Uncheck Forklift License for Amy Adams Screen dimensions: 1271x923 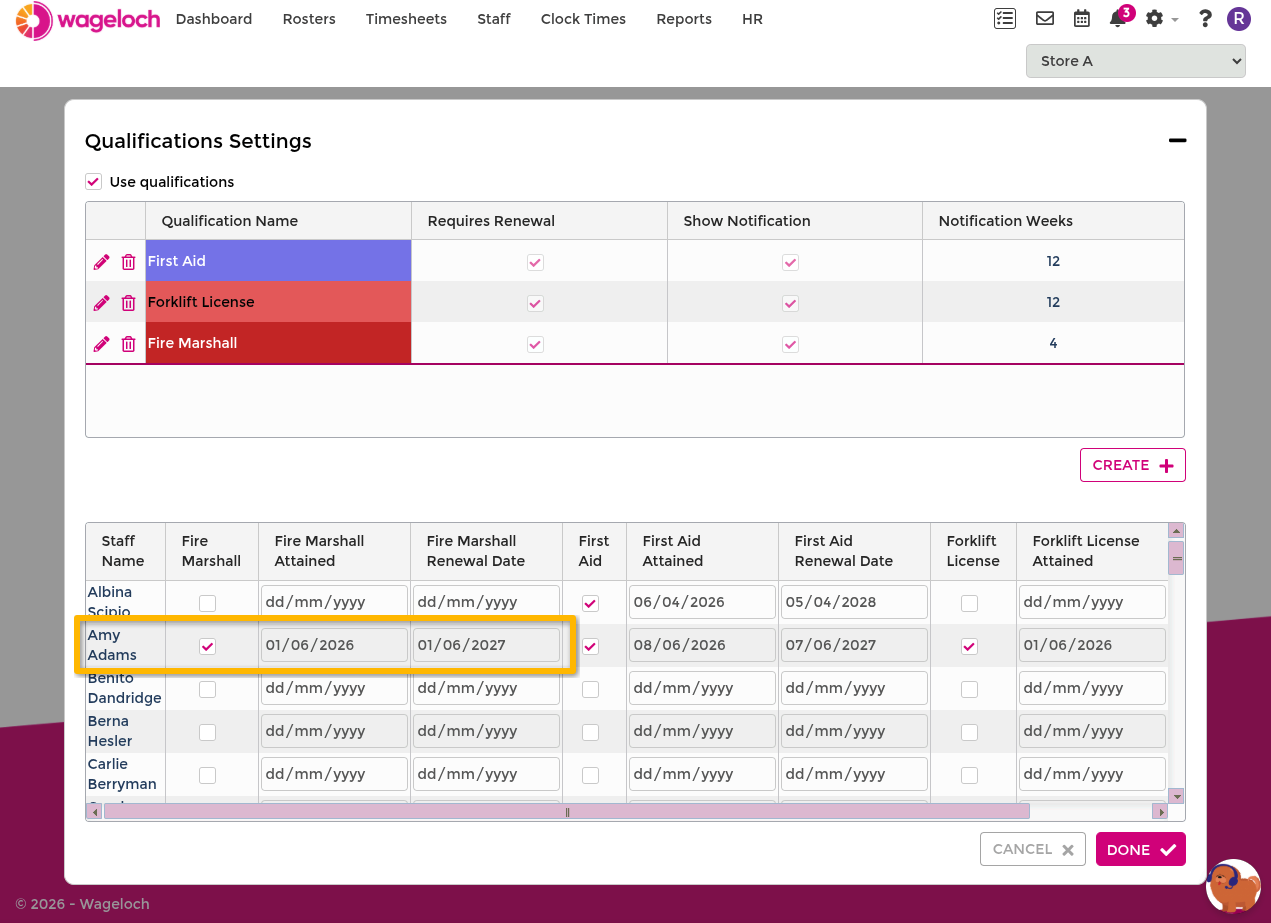coord(969,646)
